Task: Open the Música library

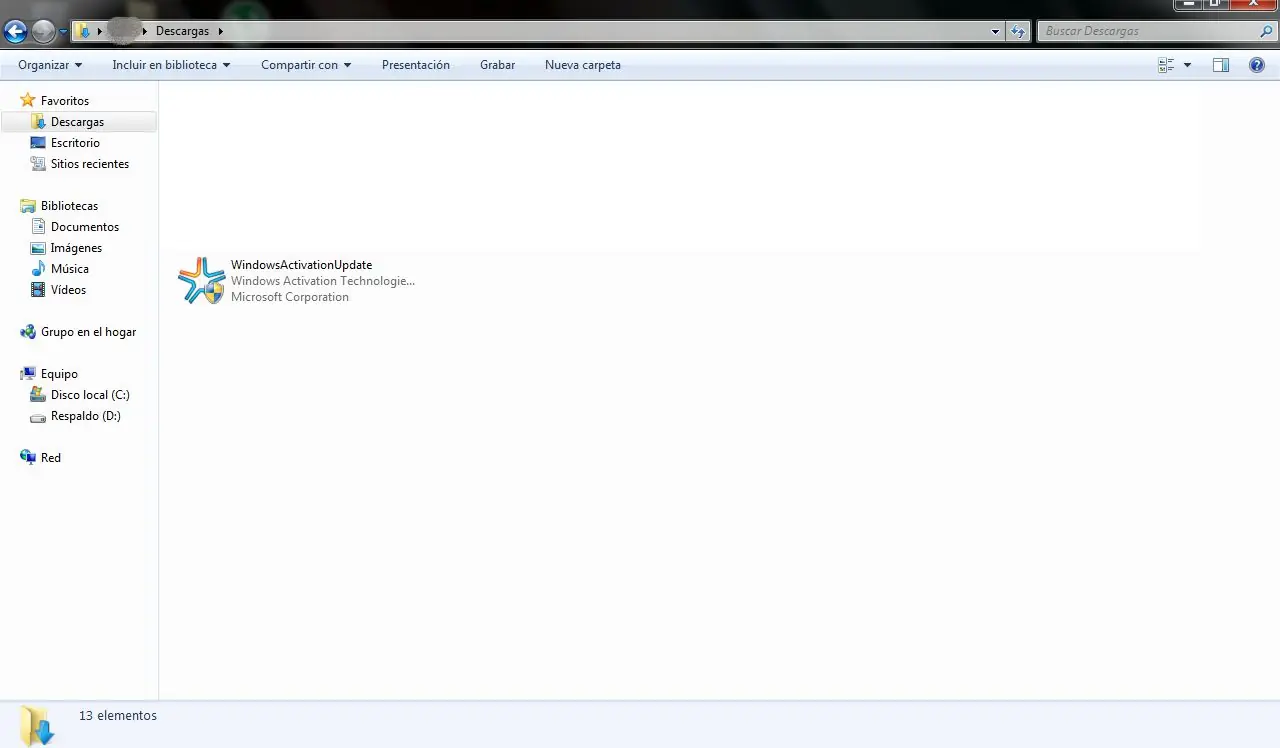Action: pyautogui.click(x=70, y=269)
